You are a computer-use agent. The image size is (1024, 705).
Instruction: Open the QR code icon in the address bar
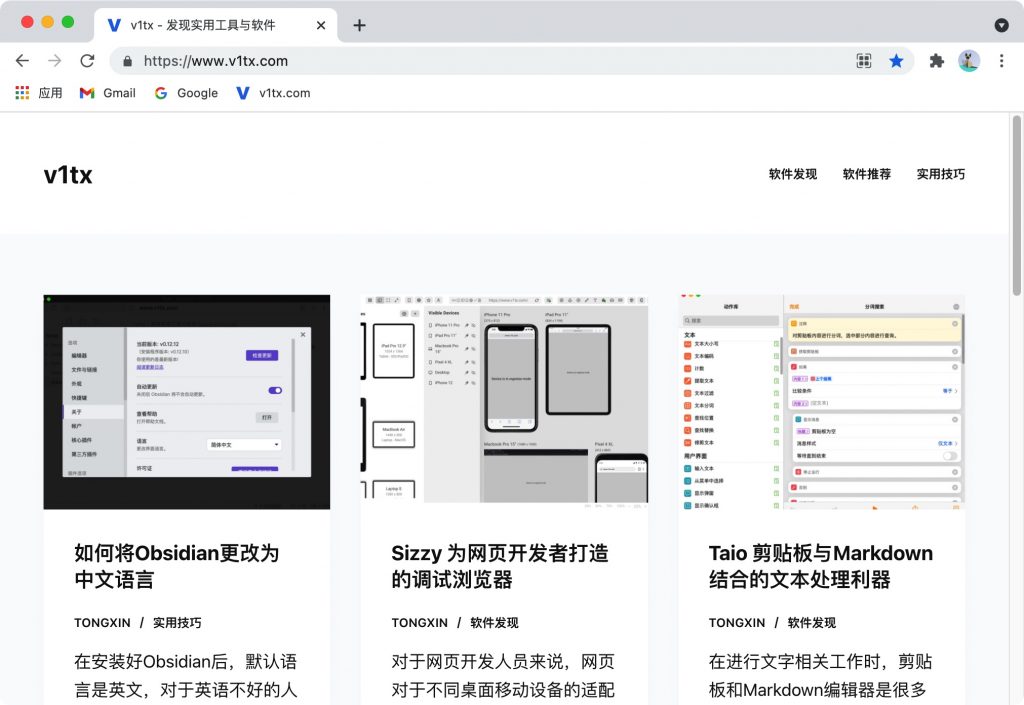863,61
